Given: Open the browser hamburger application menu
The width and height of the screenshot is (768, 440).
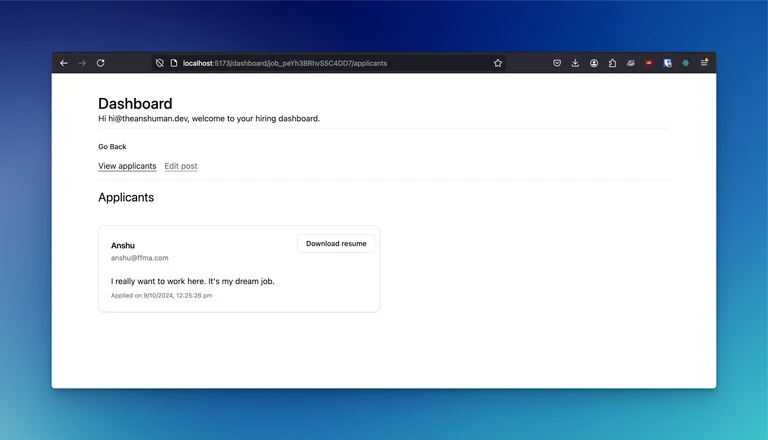Looking at the screenshot, I should click(704, 62).
